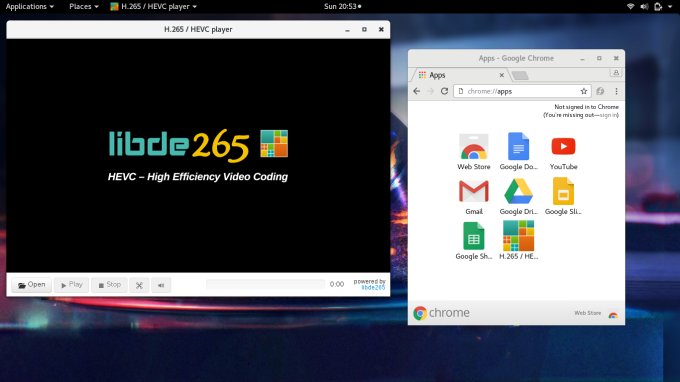The height and width of the screenshot is (382, 680).
Task: Minimize the HEVC player window
Action: [347, 29]
